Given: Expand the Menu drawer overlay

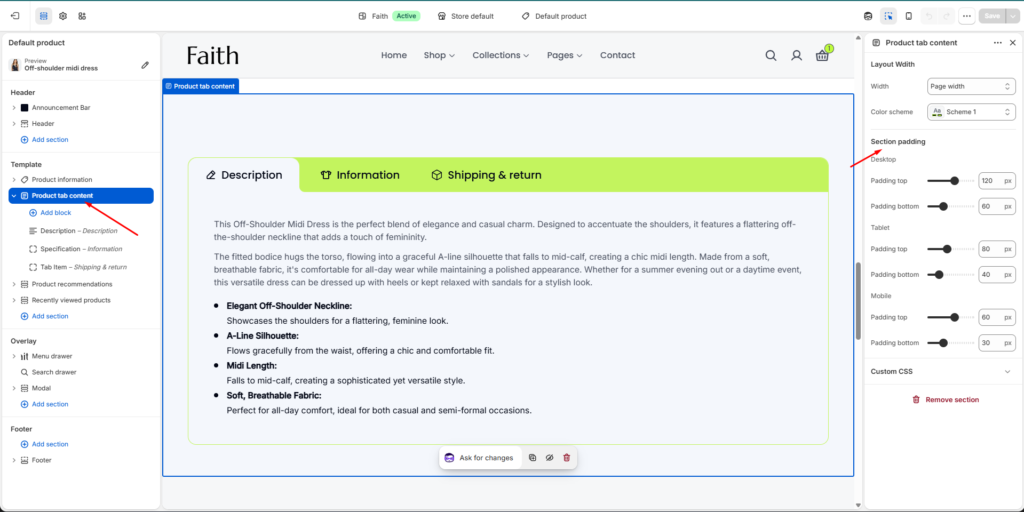Looking at the screenshot, I should tap(14, 357).
